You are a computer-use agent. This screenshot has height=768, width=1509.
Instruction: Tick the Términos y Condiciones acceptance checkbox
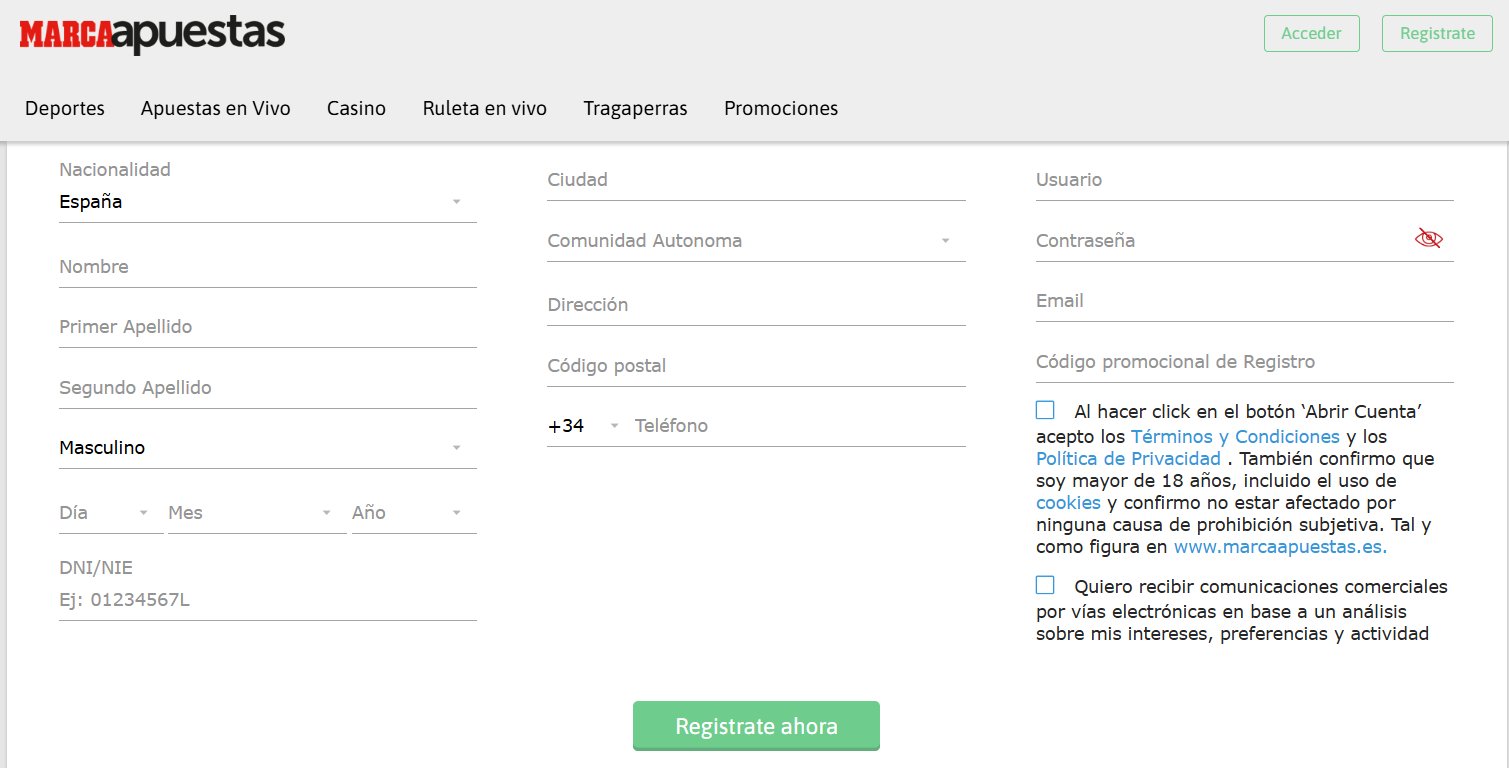[x=1045, y=410]
